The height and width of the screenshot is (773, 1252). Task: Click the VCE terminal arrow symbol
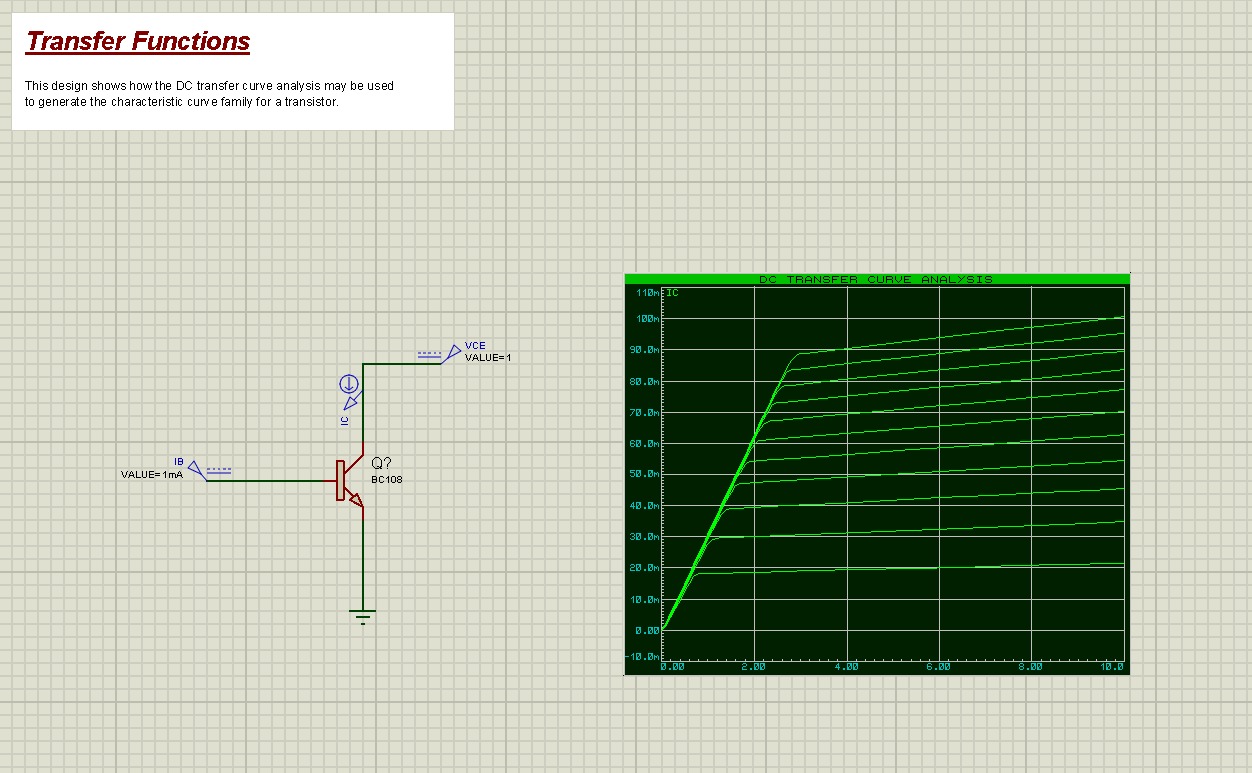pos(454,353)
